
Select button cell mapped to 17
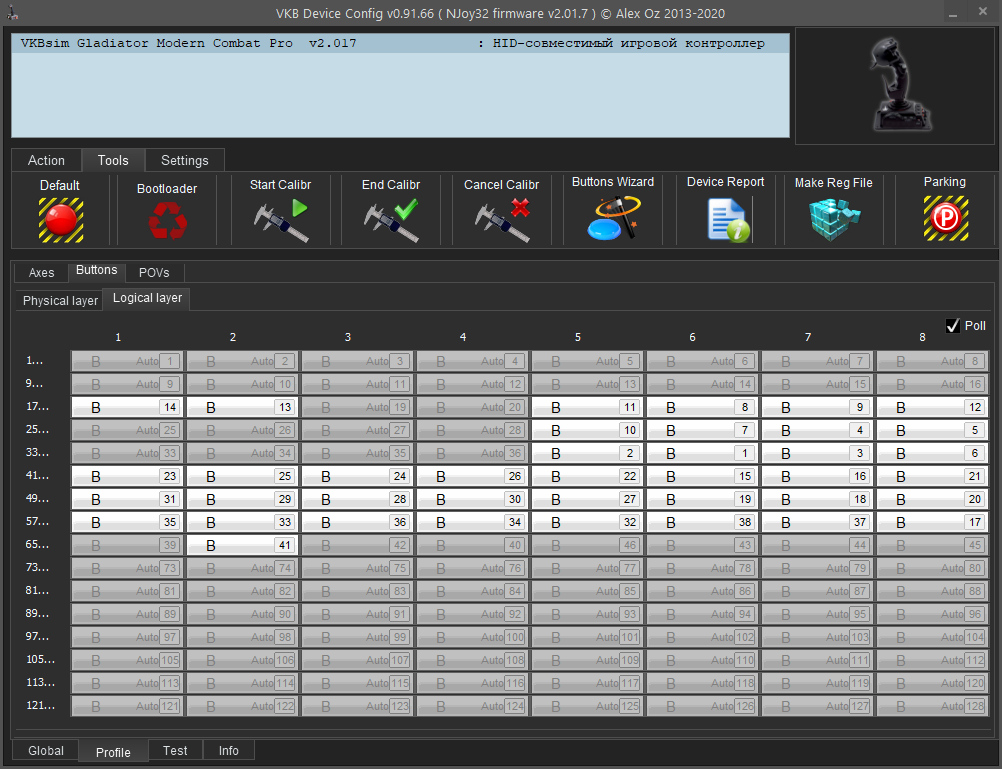932,522
